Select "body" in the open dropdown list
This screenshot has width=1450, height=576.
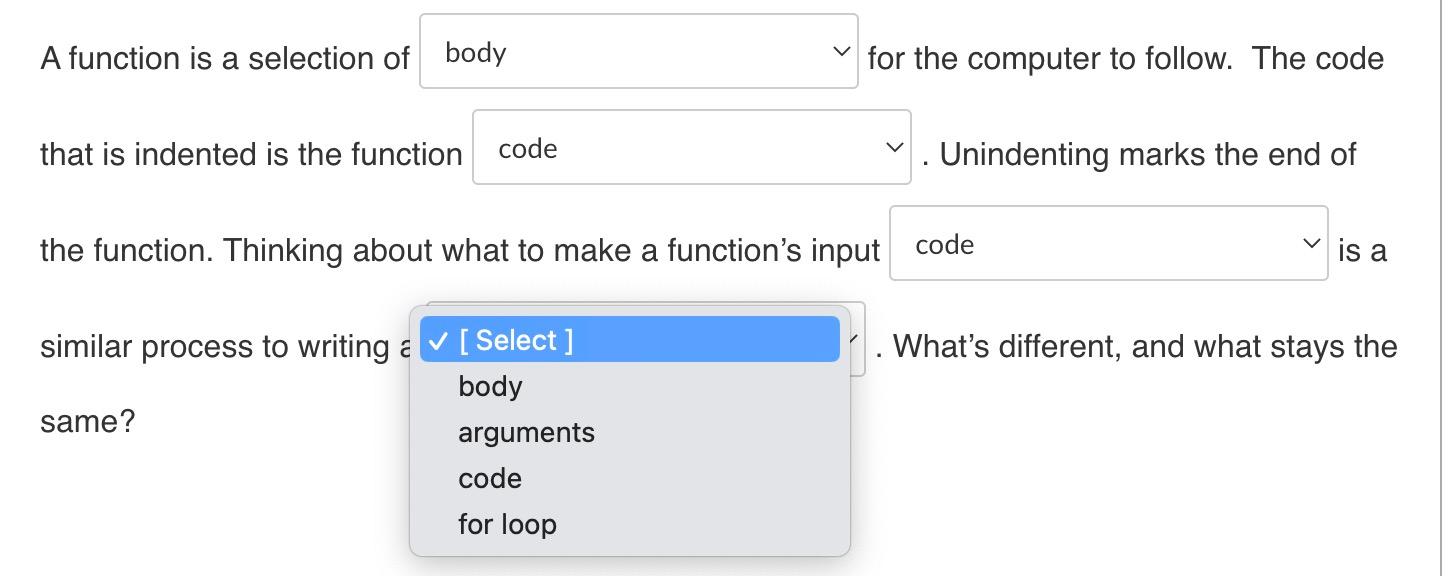click(x=489, y=386)
